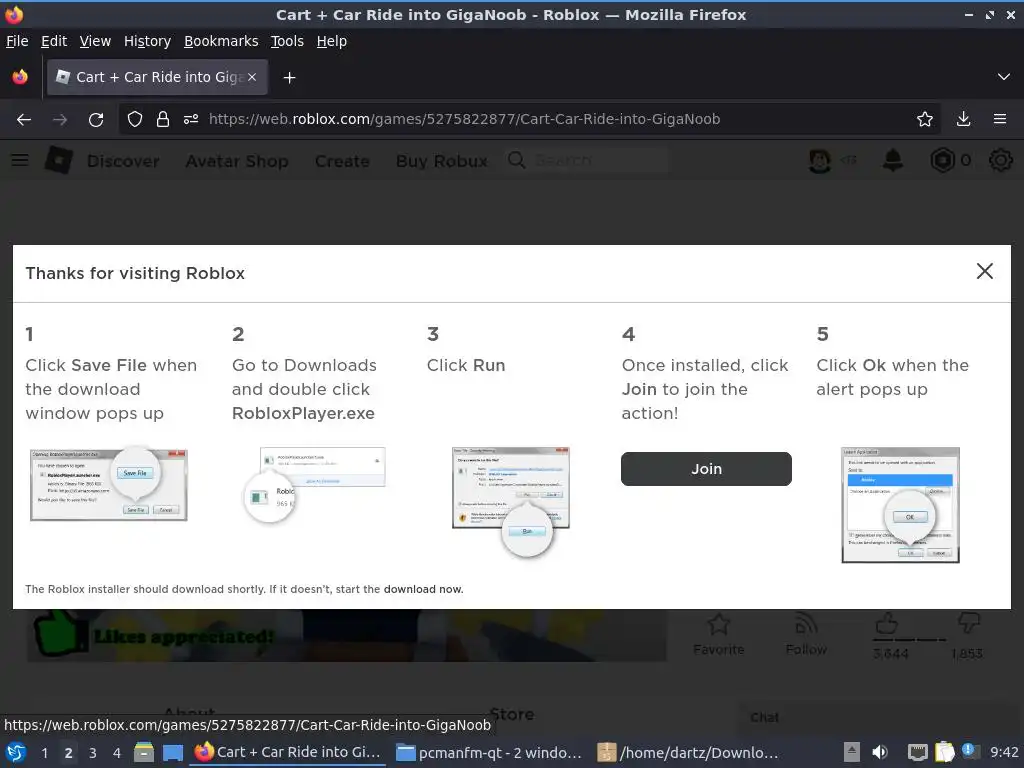Open the History menu
The width and height of the screenshot is (1024, 768).
click(147, 41)
